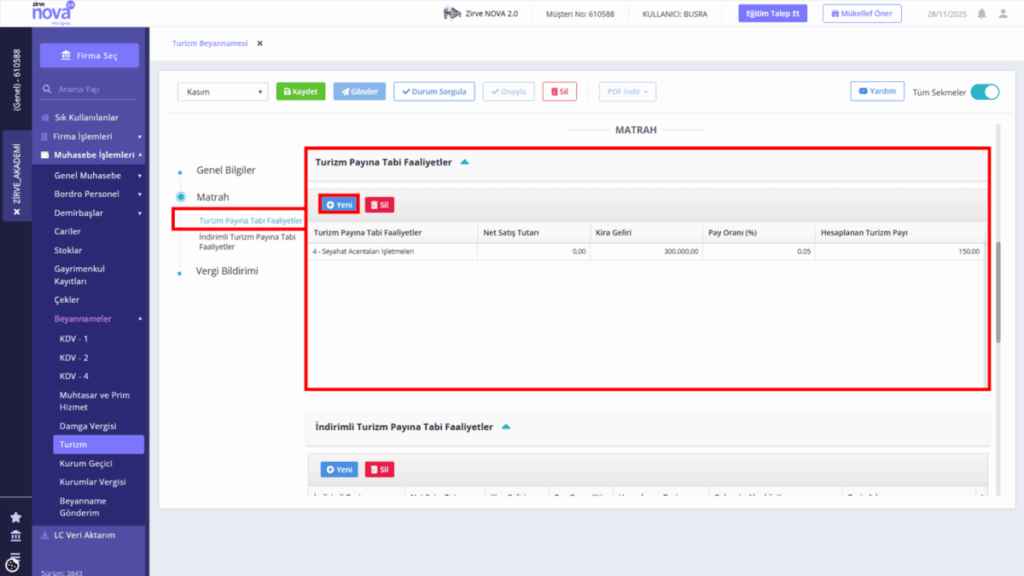
Task: Close the Turizm Beyannamesi tab
Action: [x=260, y=43]
